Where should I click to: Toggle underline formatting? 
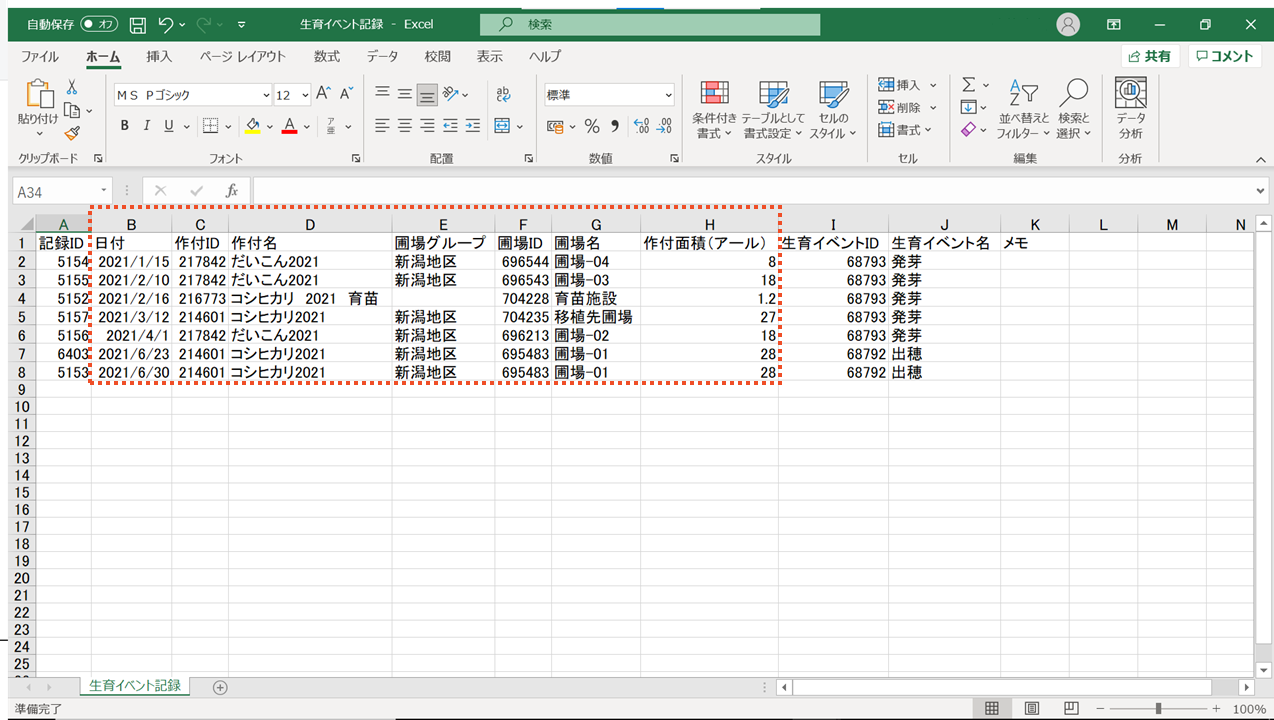coord(169,126)
